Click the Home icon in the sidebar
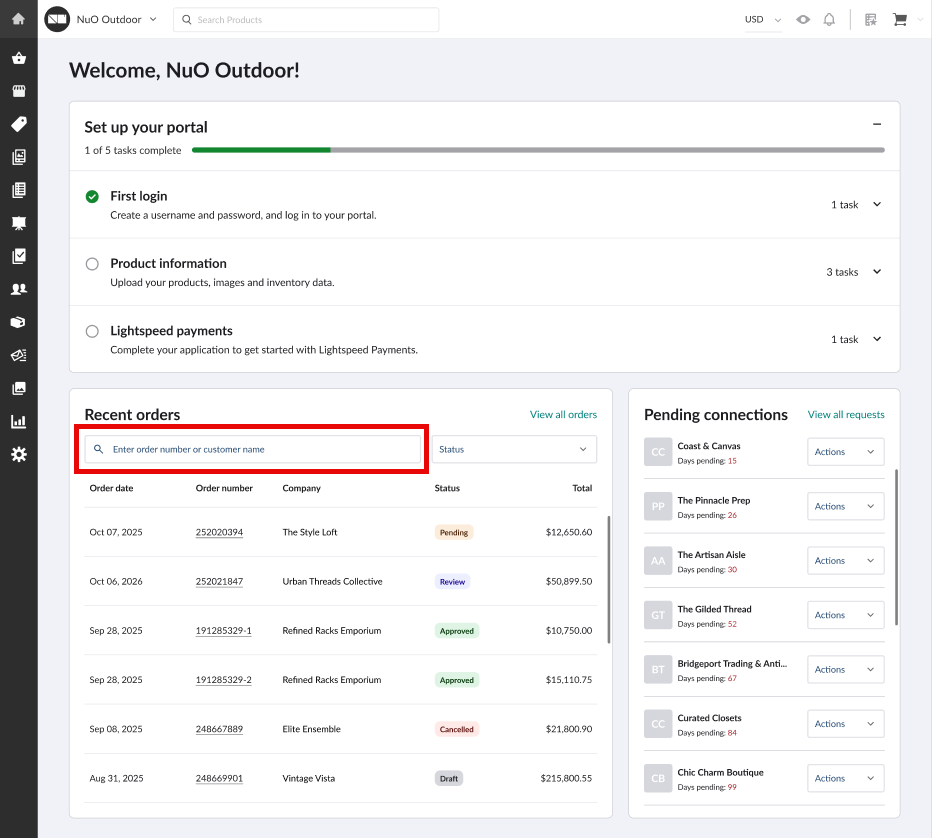 18,19
